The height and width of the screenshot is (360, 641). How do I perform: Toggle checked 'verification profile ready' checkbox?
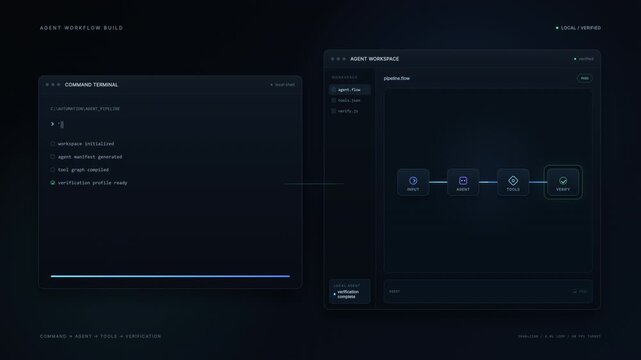(52, 183)
